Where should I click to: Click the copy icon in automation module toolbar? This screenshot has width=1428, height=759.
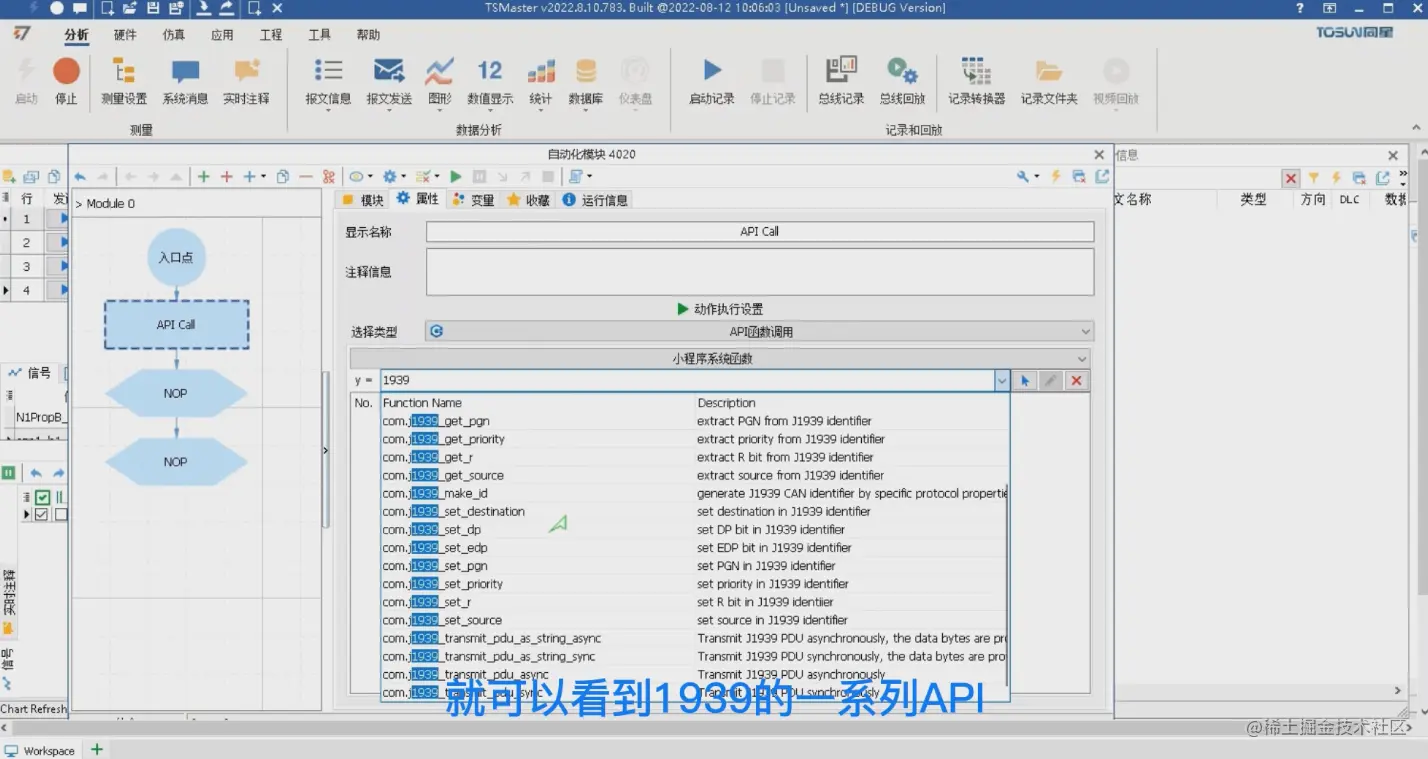283,176
